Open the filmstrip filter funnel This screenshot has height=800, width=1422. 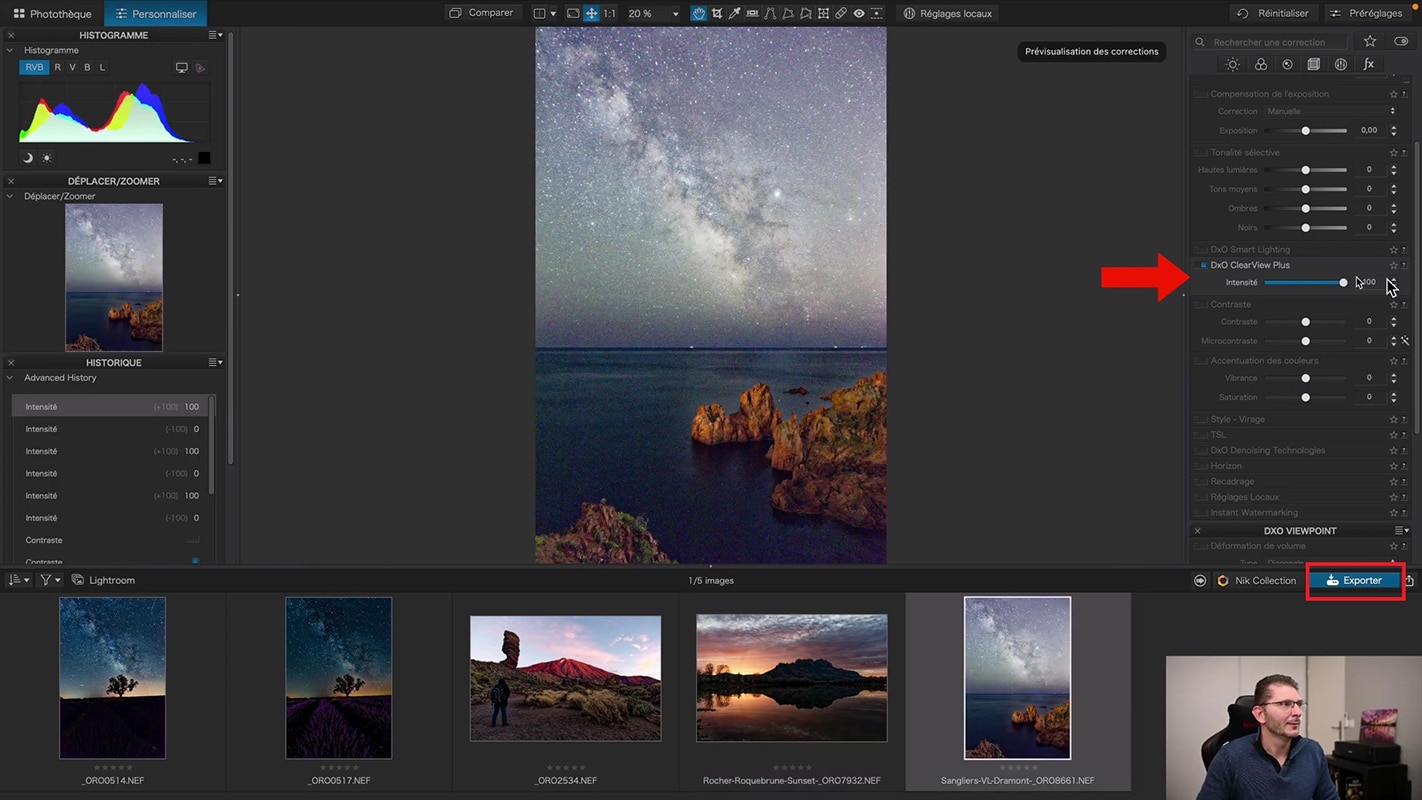[49, 580]
